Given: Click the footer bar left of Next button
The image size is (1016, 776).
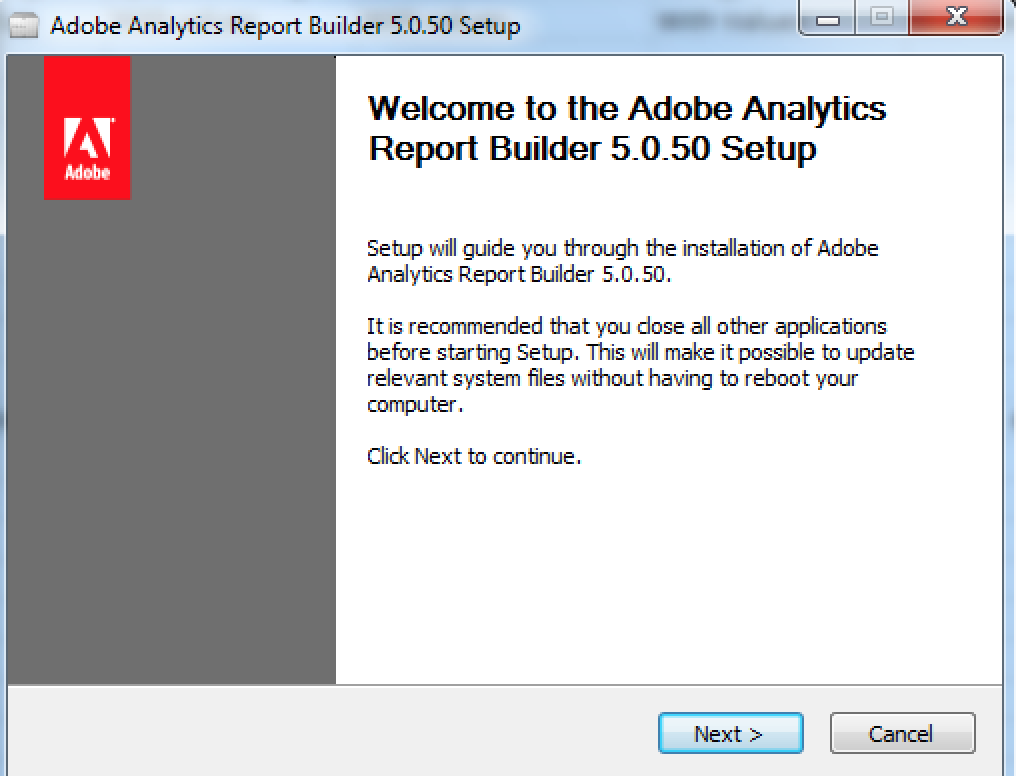Looking at the screenshot, I should click(330, 734).
